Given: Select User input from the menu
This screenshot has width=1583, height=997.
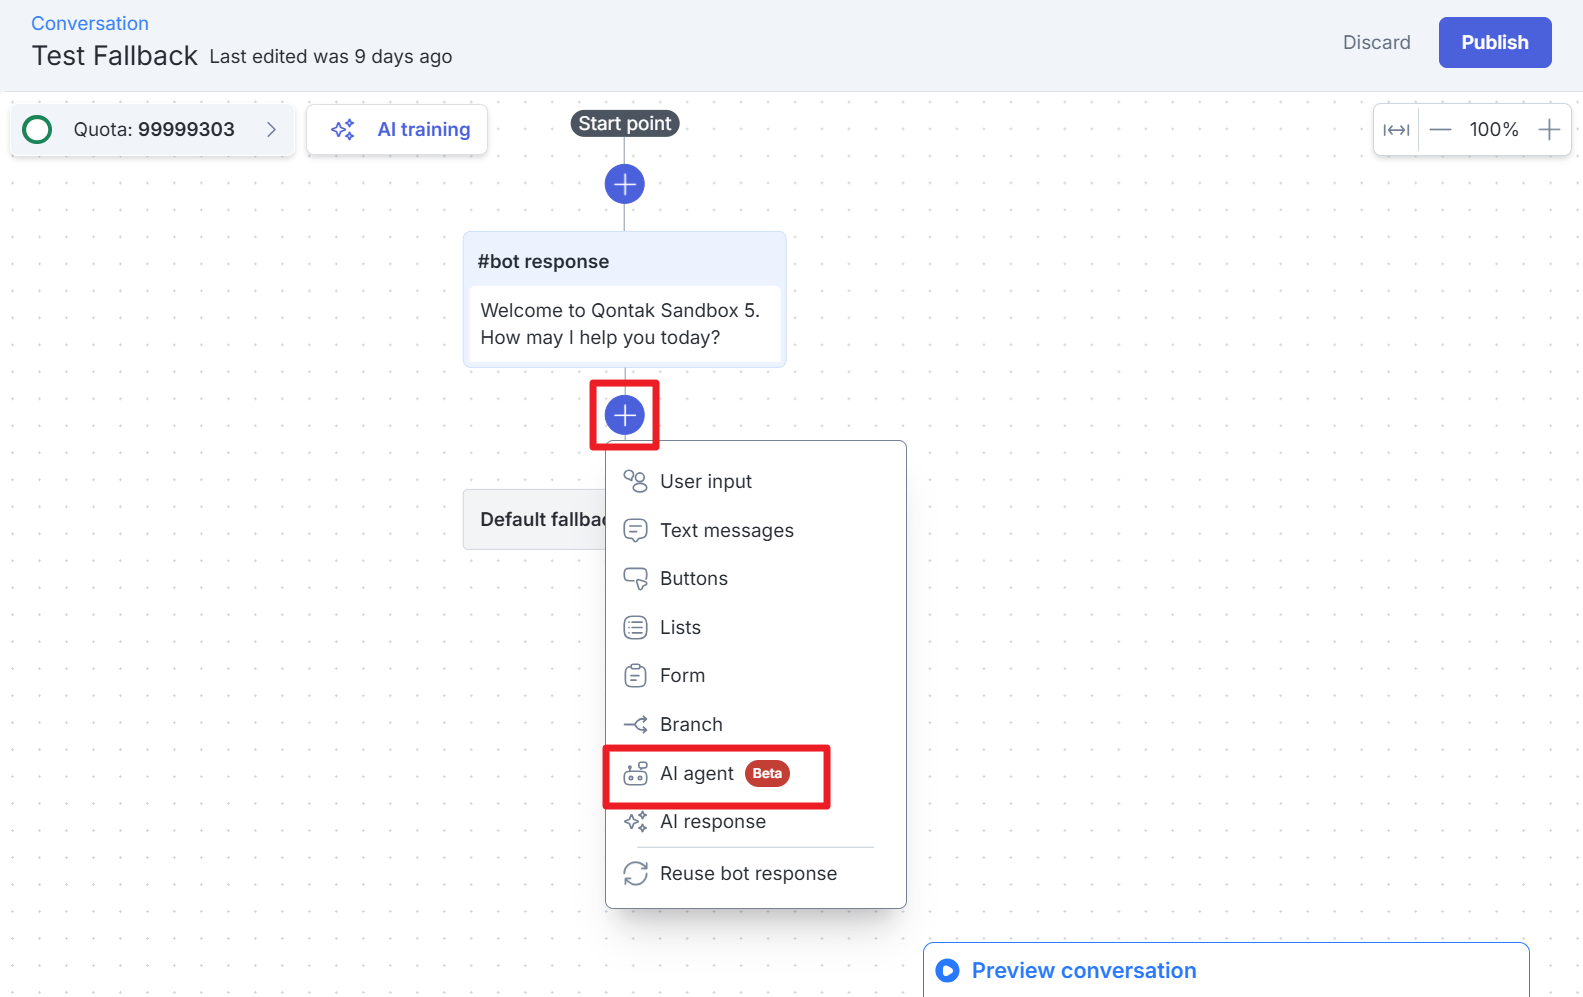Looking at the screenshot, I should 705,481.
